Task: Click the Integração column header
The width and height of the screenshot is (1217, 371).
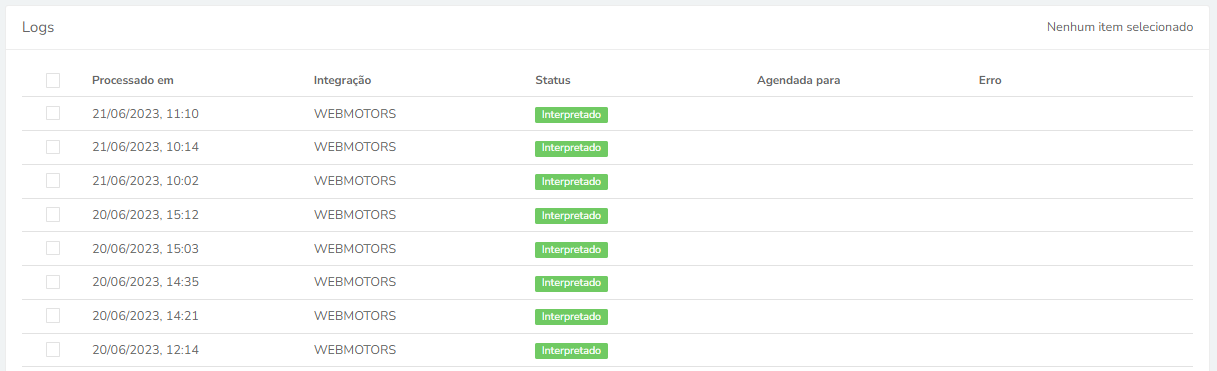Action: tap(343, 80)
